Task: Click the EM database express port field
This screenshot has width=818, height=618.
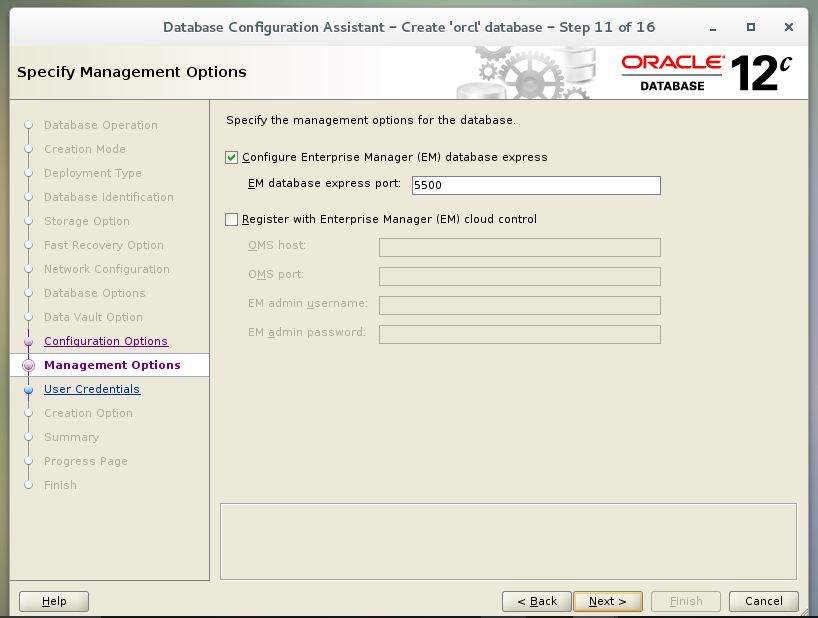Action: click(536, 185)
